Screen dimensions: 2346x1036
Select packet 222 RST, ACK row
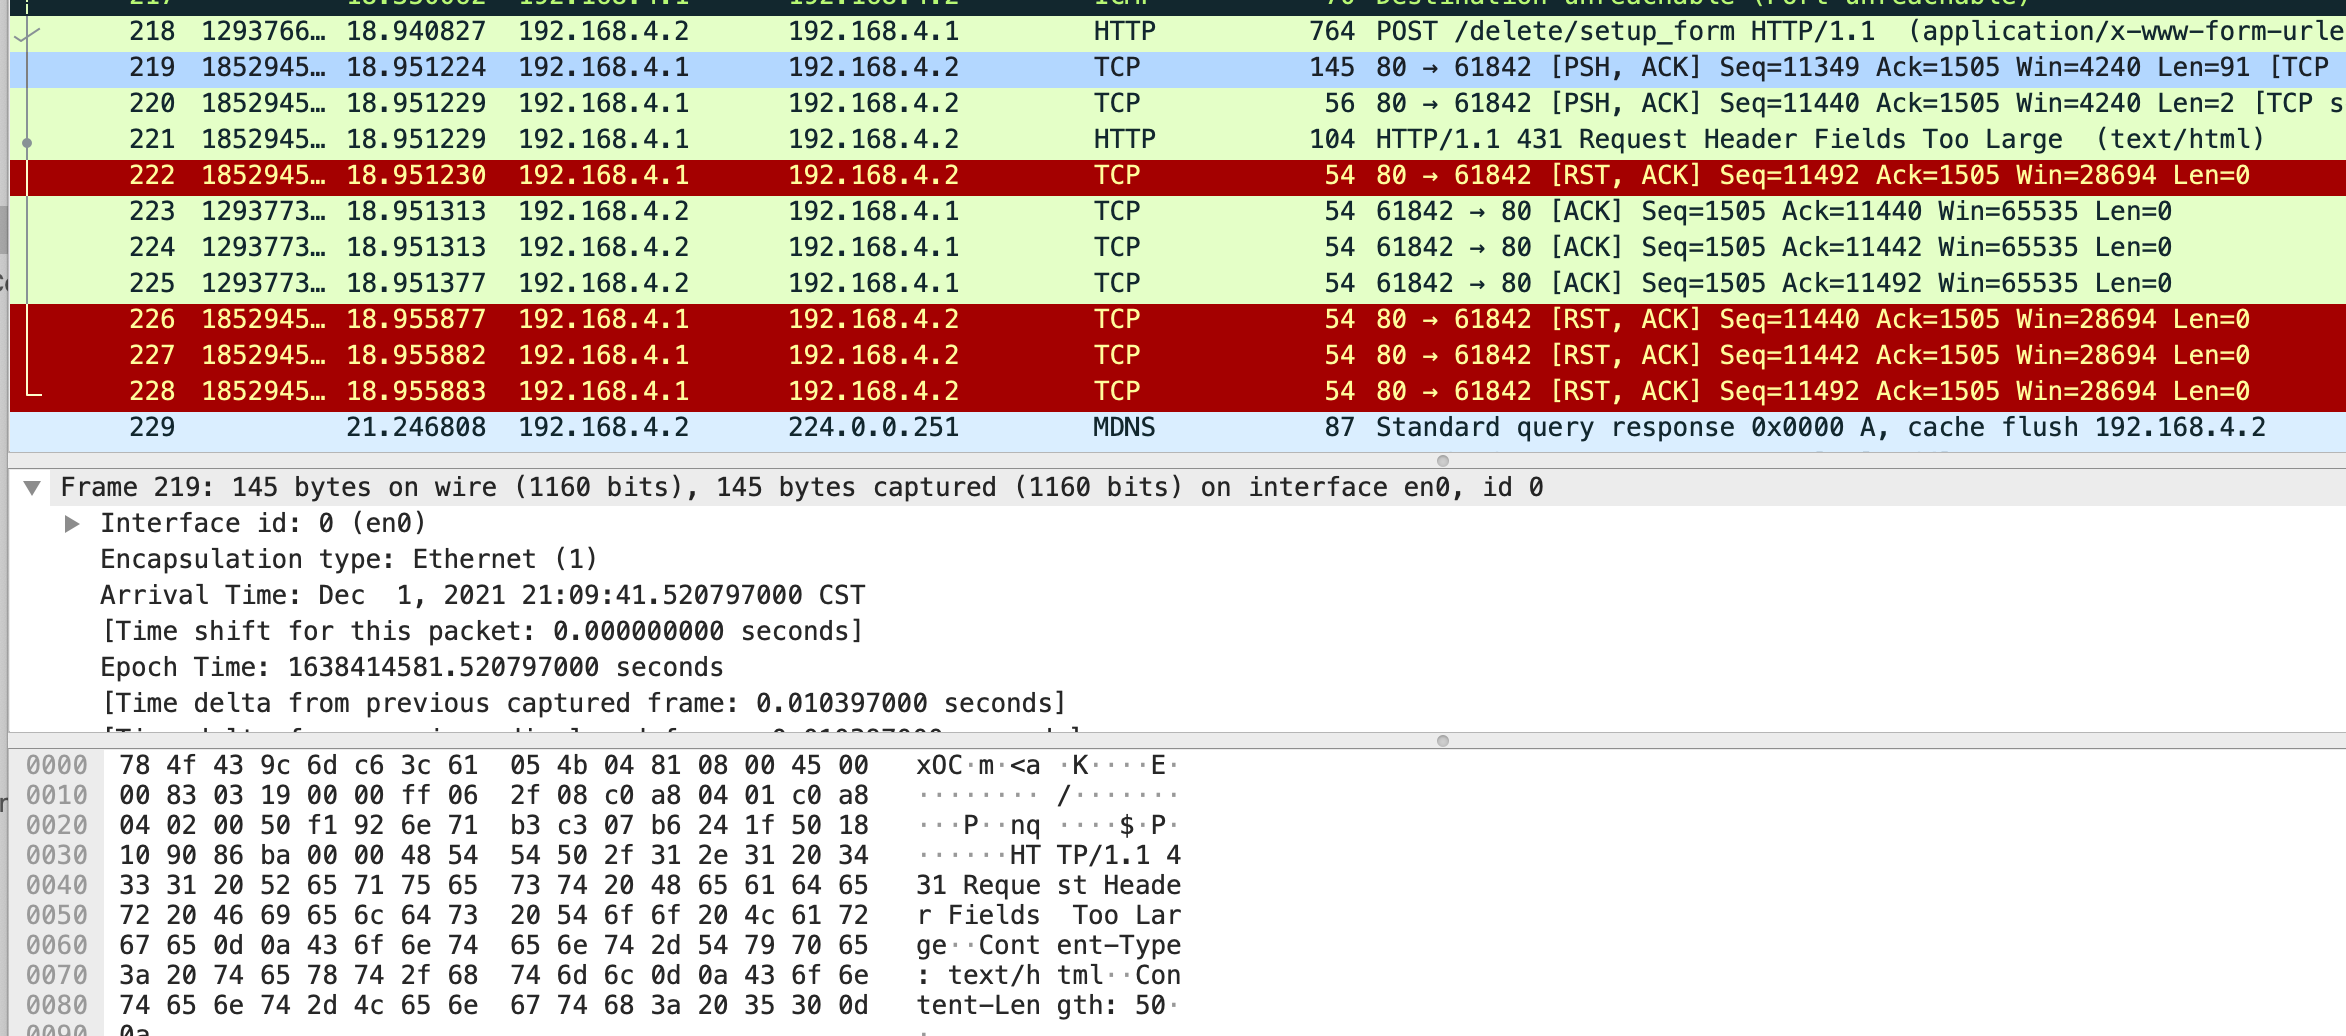(x=1177, y=176)
